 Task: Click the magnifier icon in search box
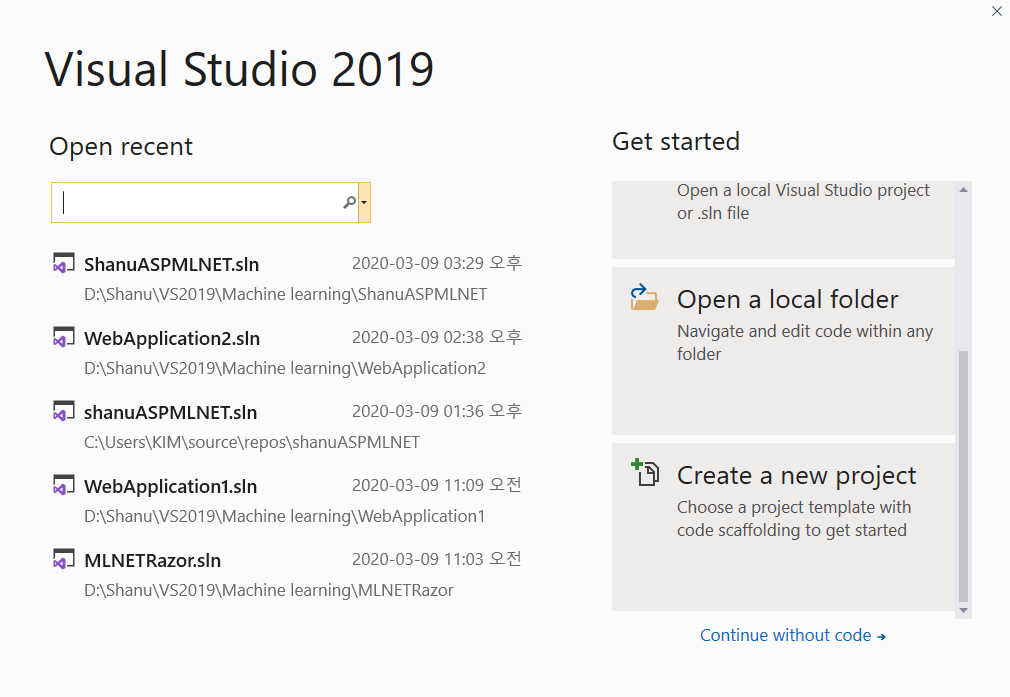(349, 202)
